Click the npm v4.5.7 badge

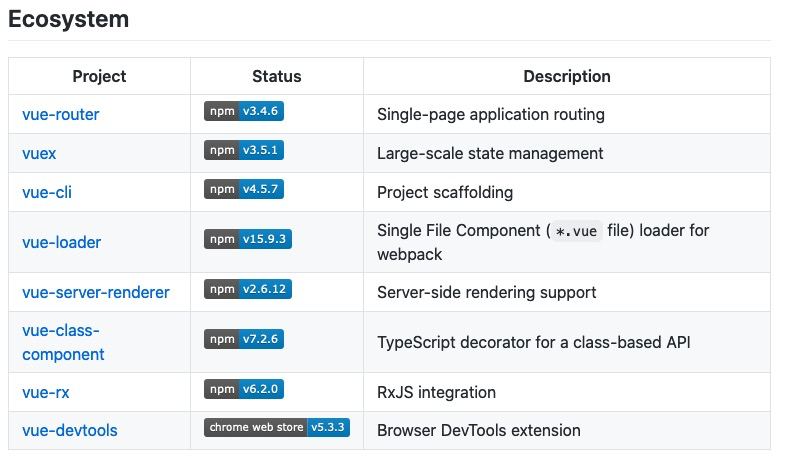point(244,189)
